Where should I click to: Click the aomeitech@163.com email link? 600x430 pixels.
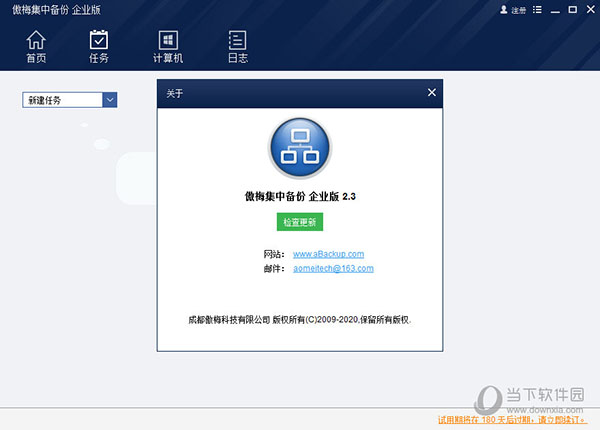(x=333, y=269)
